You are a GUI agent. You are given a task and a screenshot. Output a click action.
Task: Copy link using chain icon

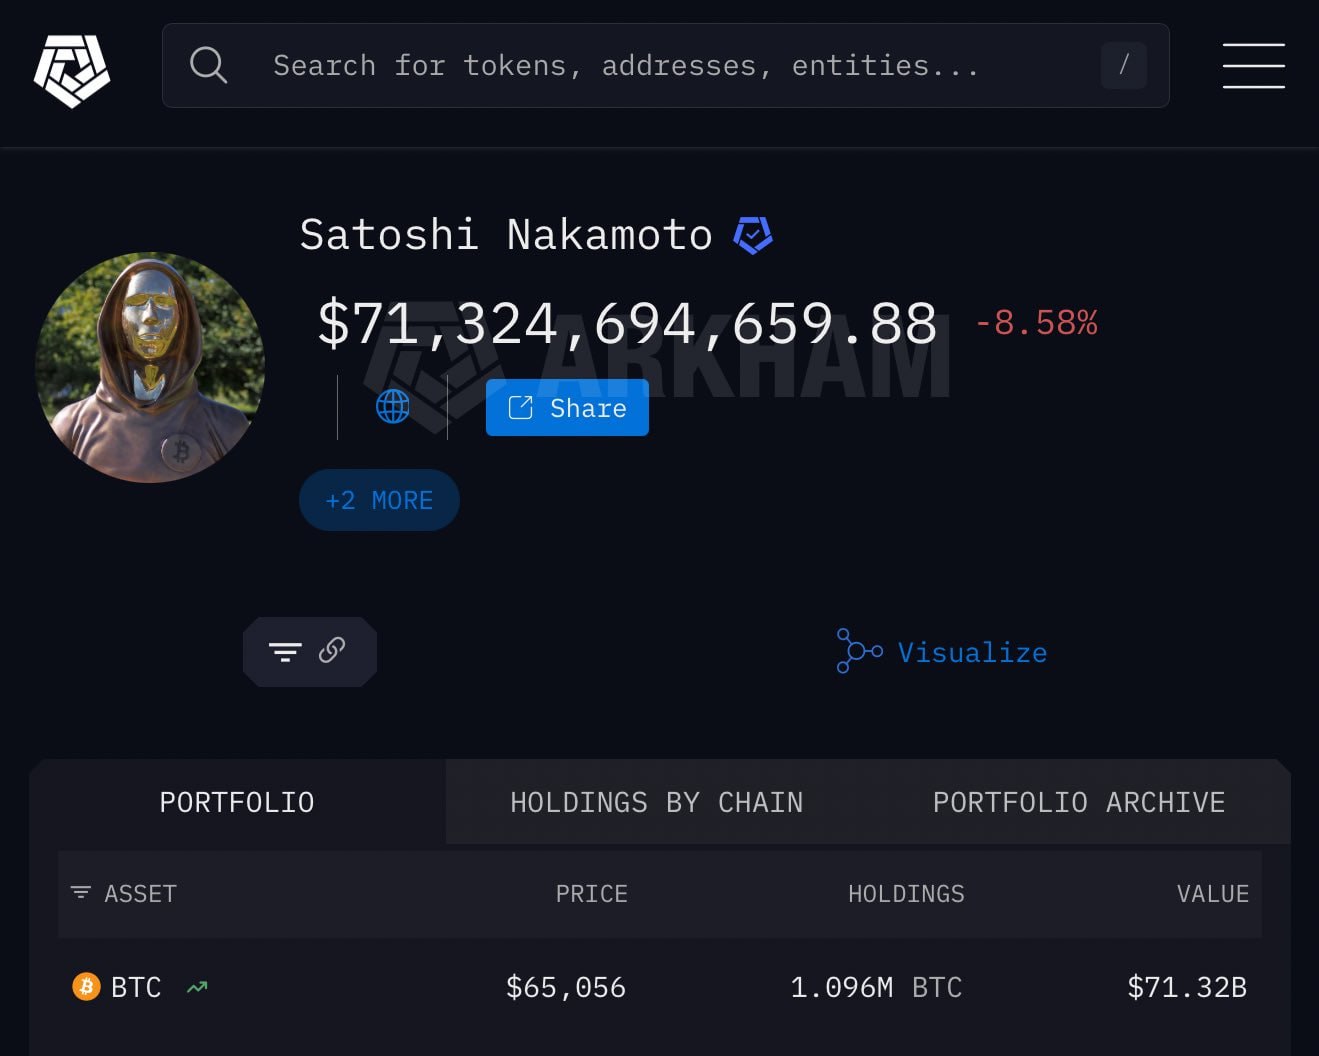click(332, 651)
